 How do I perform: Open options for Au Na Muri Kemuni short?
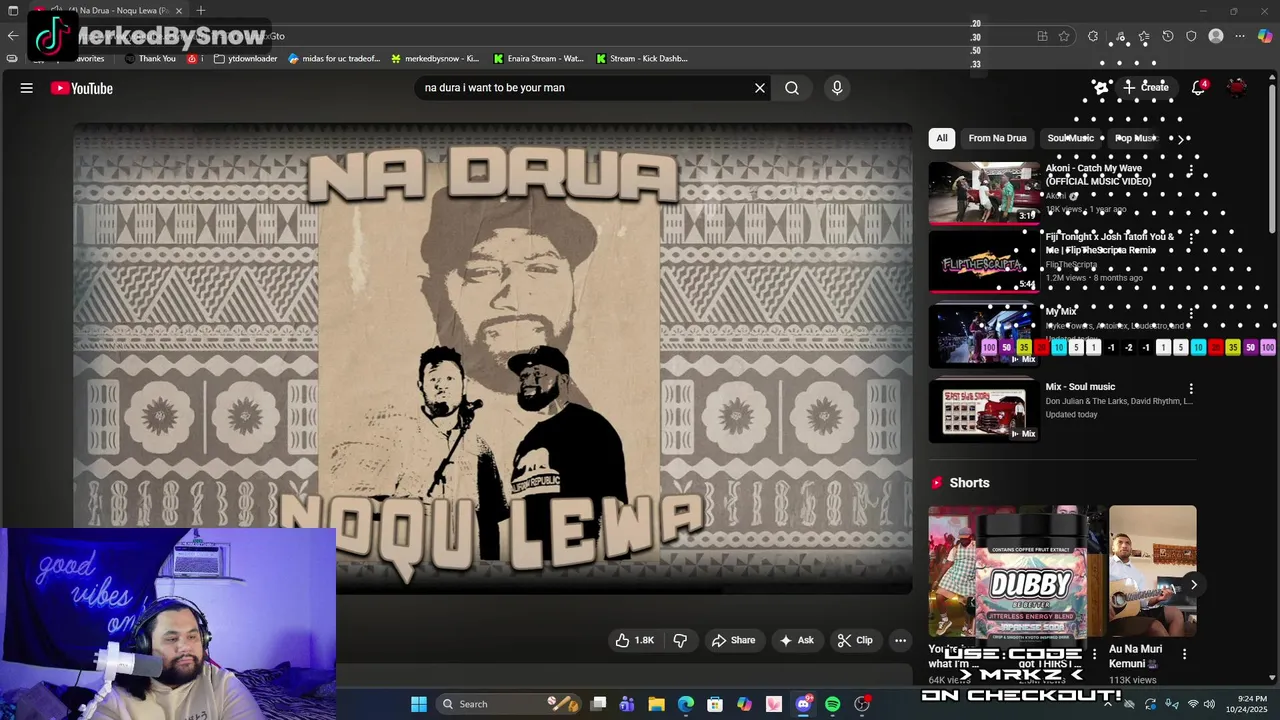pos(1184,654)
